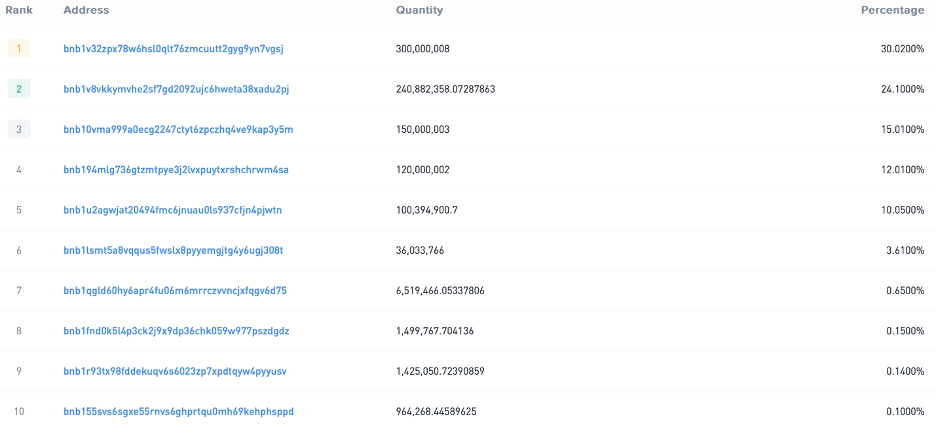The image size is (936, 428).
Task: Open address starting with bnb1u2agwjat
Action: [x=173, y=210]
